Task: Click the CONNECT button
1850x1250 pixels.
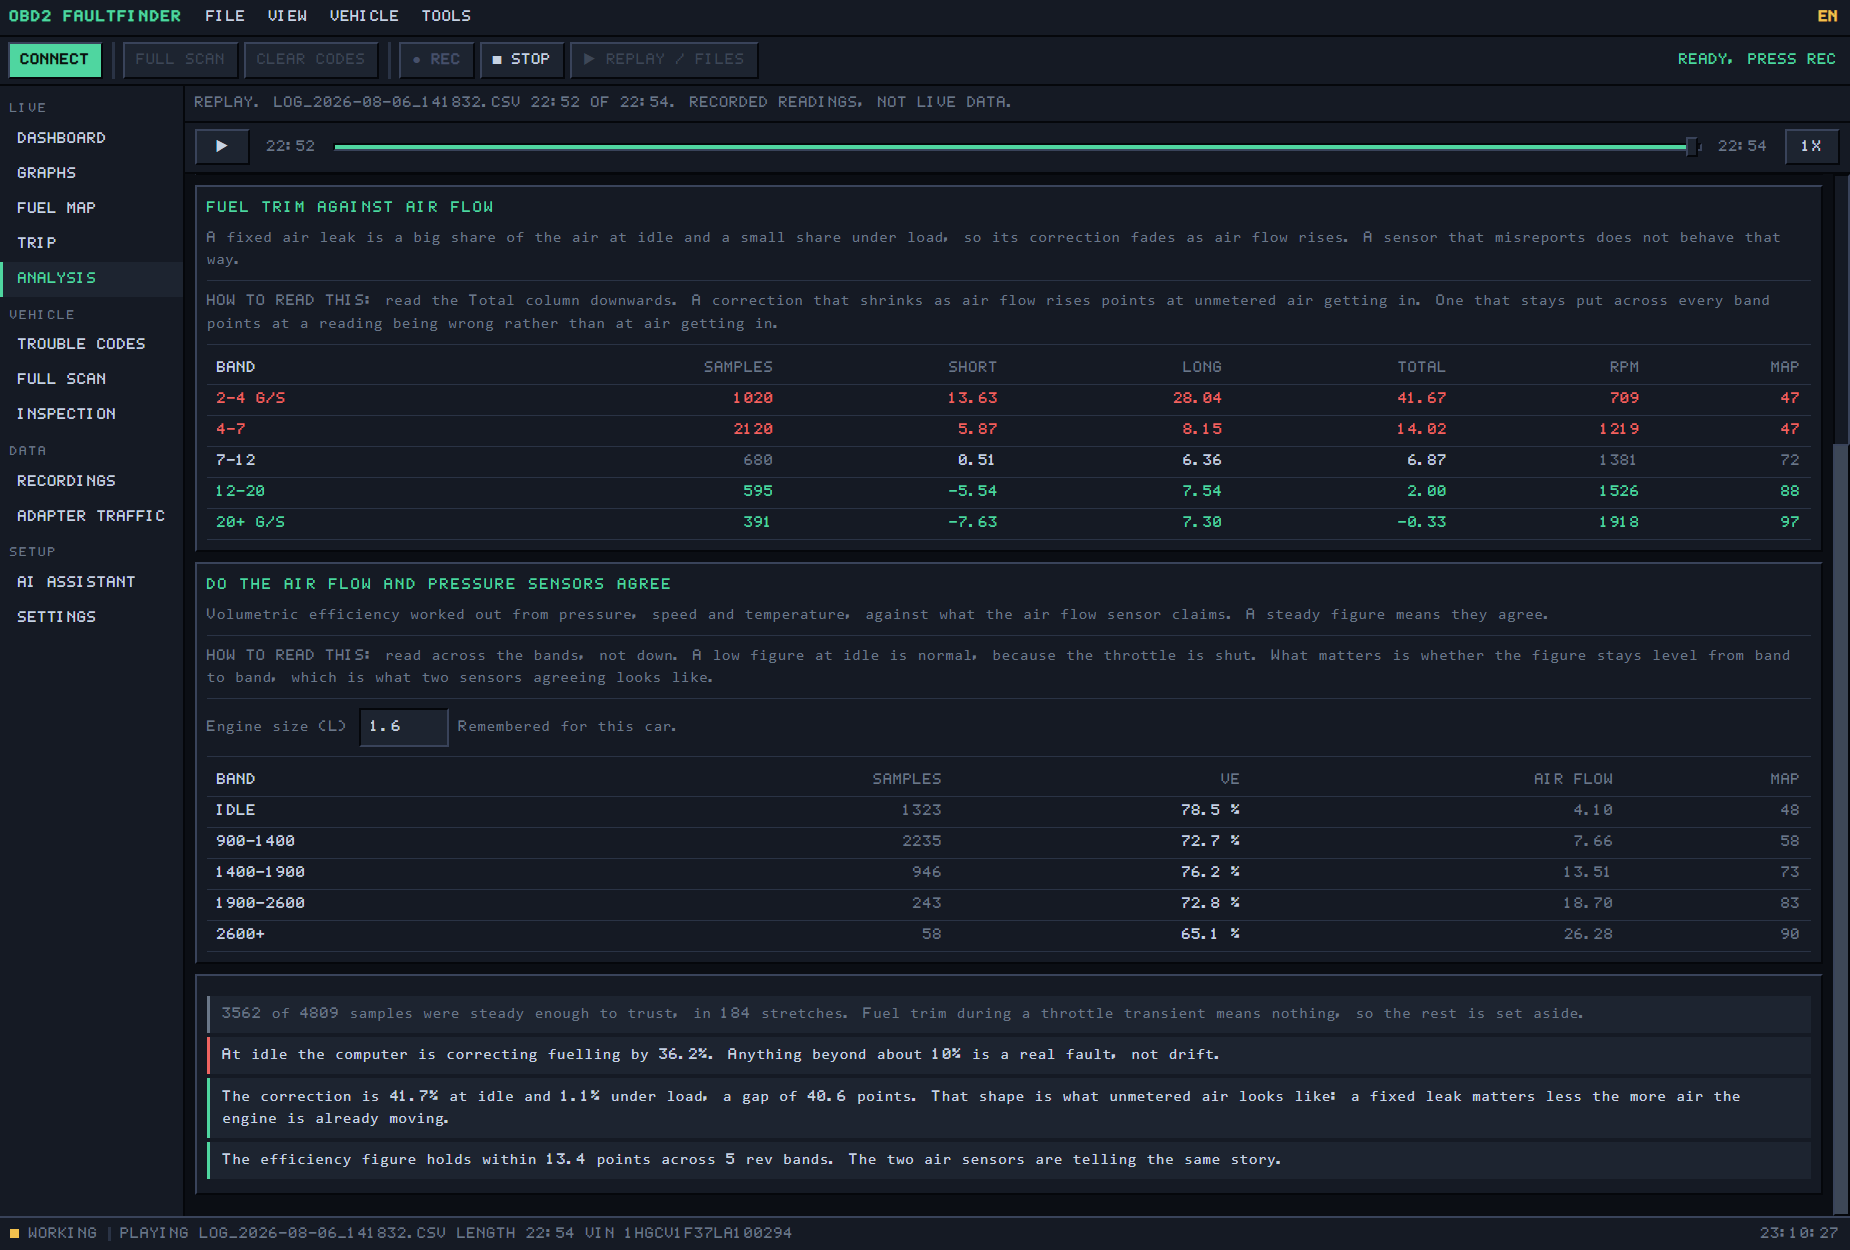Action: pyautogui.click(x=55, y=59)
